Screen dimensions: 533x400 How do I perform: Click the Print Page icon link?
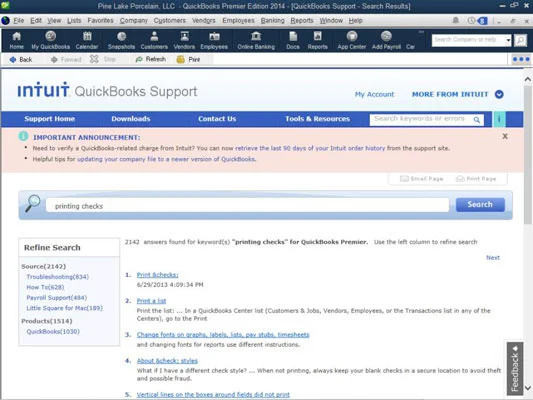click(x=476, y=179)
